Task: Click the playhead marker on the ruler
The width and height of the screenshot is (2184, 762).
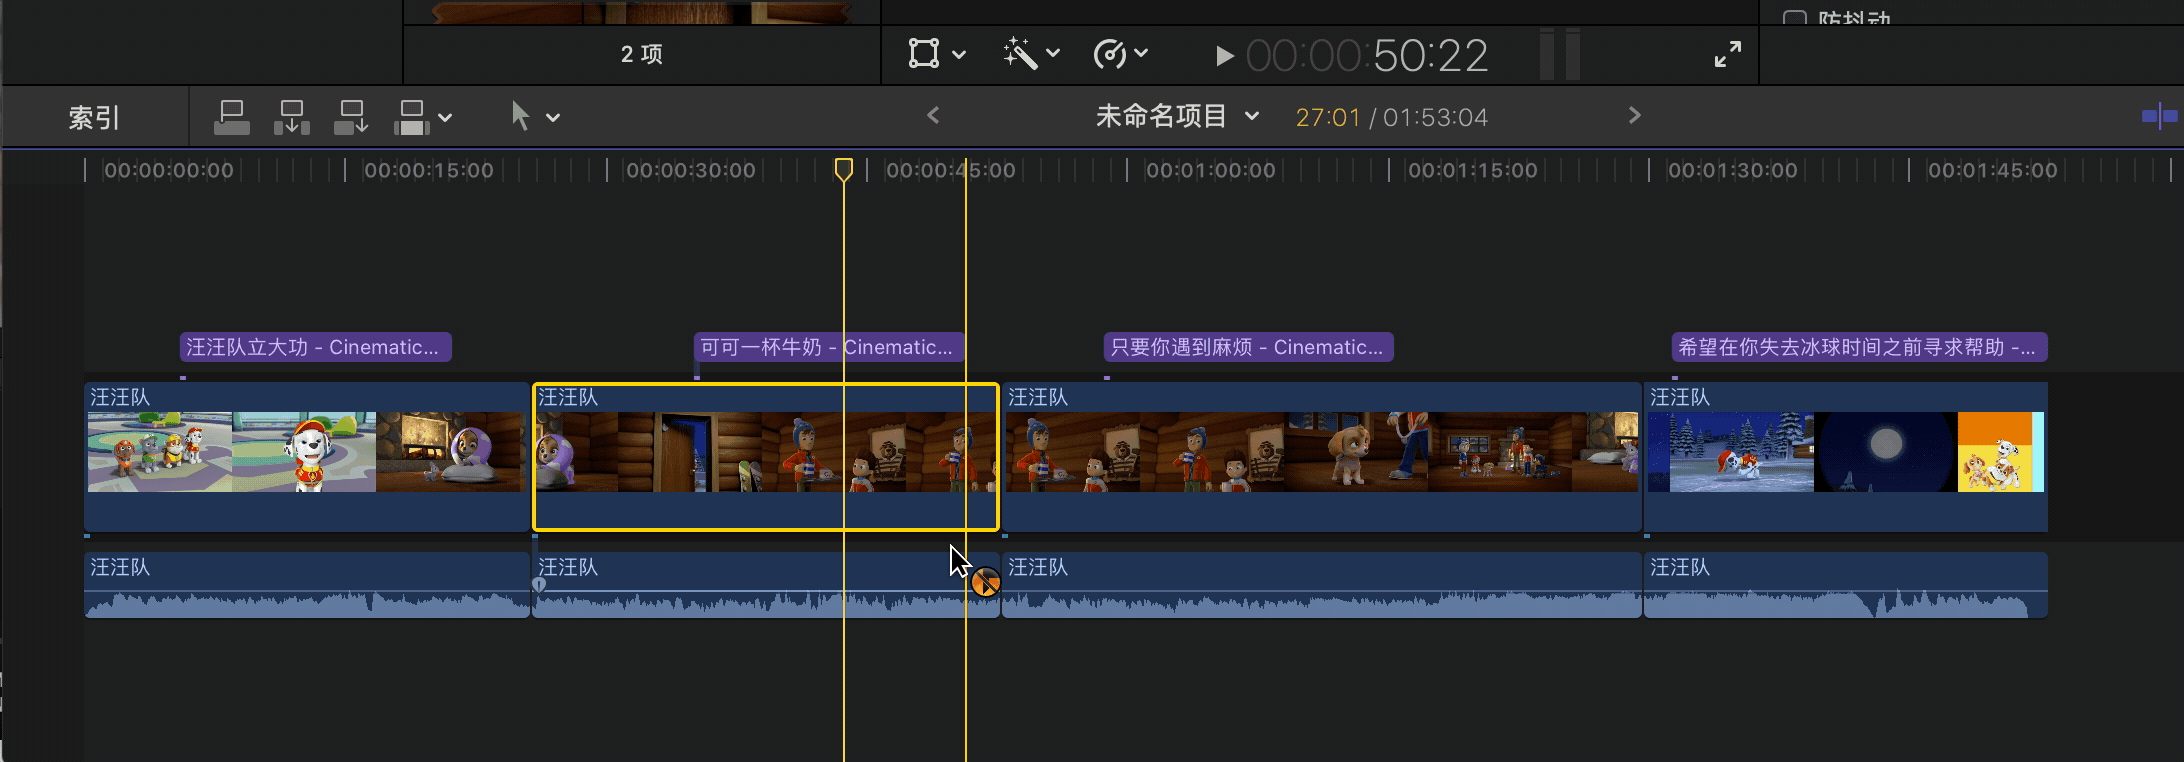Action: tap(844, 170)
